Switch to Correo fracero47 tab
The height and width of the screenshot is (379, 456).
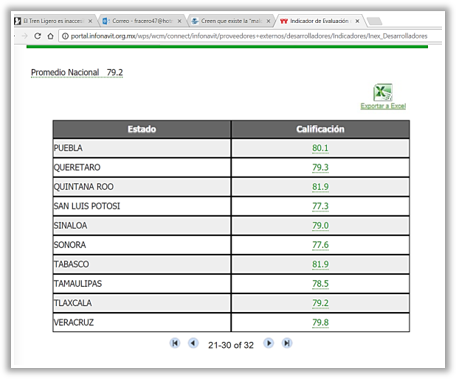[x=142, y=21]
